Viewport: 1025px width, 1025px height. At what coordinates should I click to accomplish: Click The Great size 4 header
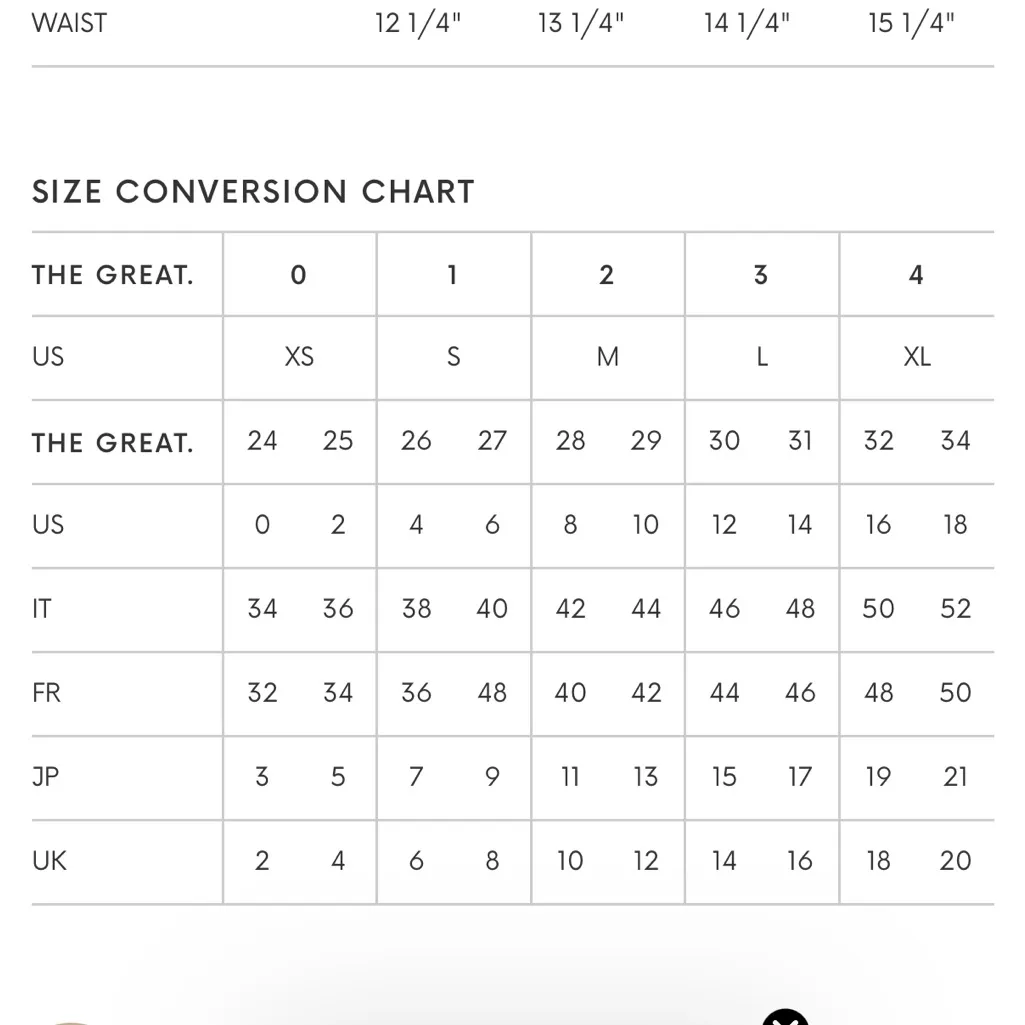click(x=916, y=275)
